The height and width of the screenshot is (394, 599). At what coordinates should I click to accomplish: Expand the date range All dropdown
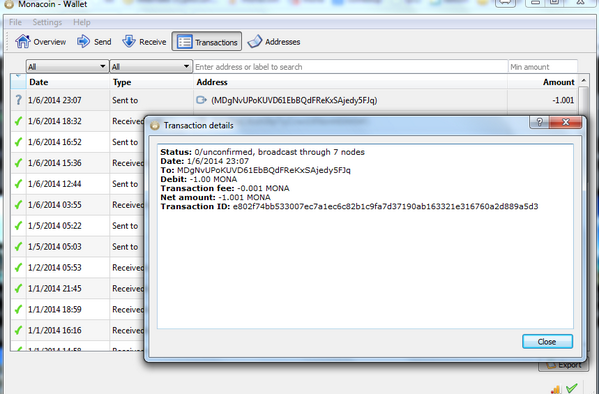point(67,66)
